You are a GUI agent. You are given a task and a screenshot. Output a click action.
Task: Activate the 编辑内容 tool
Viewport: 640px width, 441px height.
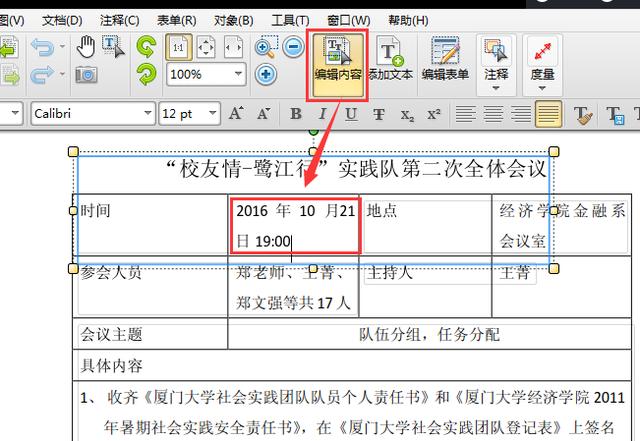[338, 65]
